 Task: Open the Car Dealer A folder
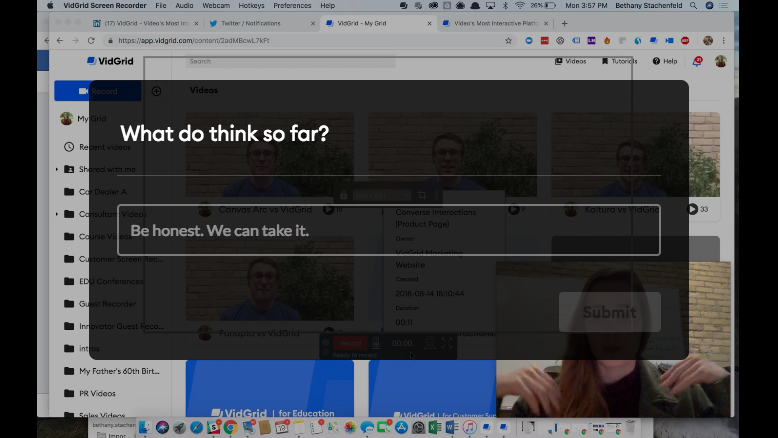(95, 191)
